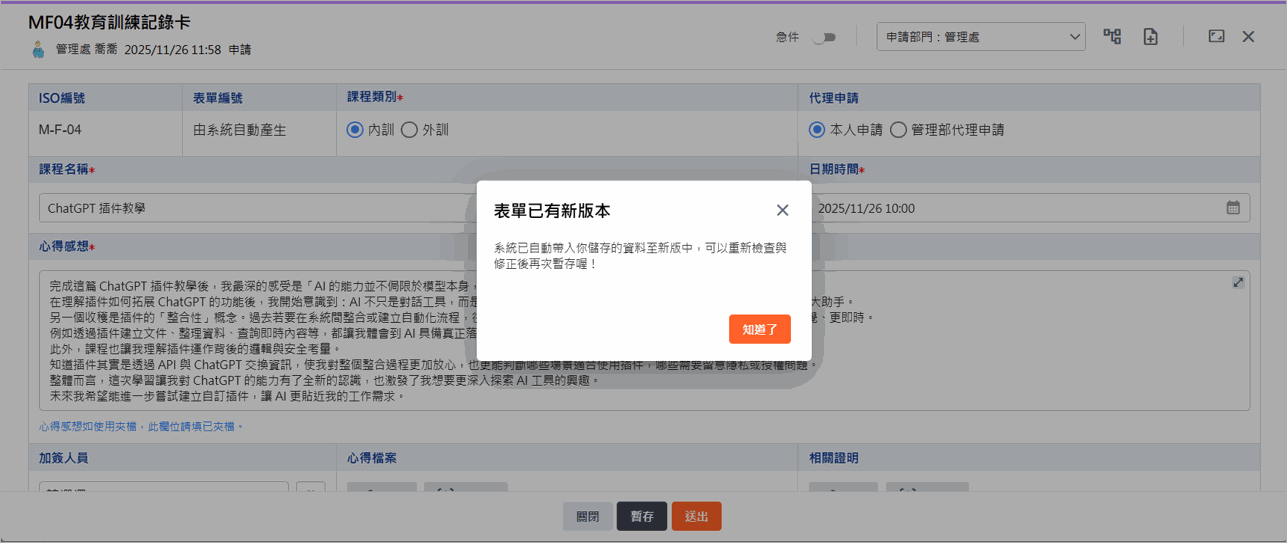Click the 暫存 save draft button
This screenshot has width=1287, height=543.
pos(641,516)
